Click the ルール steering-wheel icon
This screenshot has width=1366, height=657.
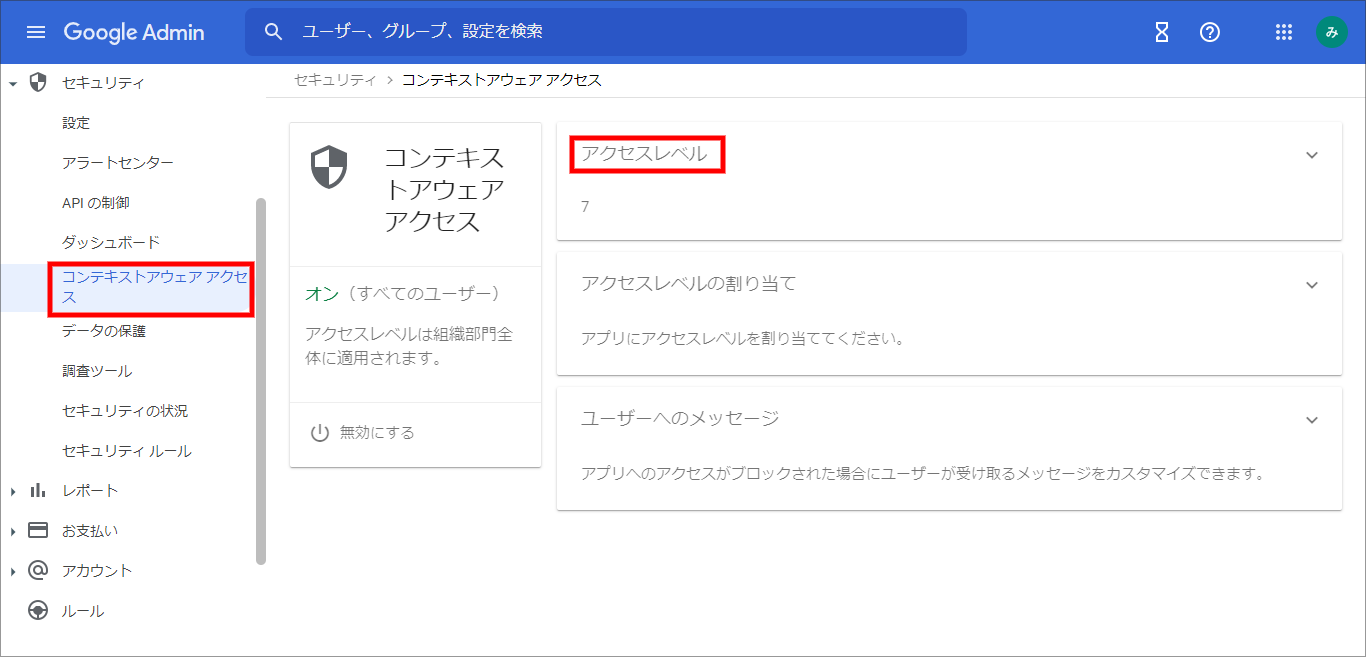[38, 610]
